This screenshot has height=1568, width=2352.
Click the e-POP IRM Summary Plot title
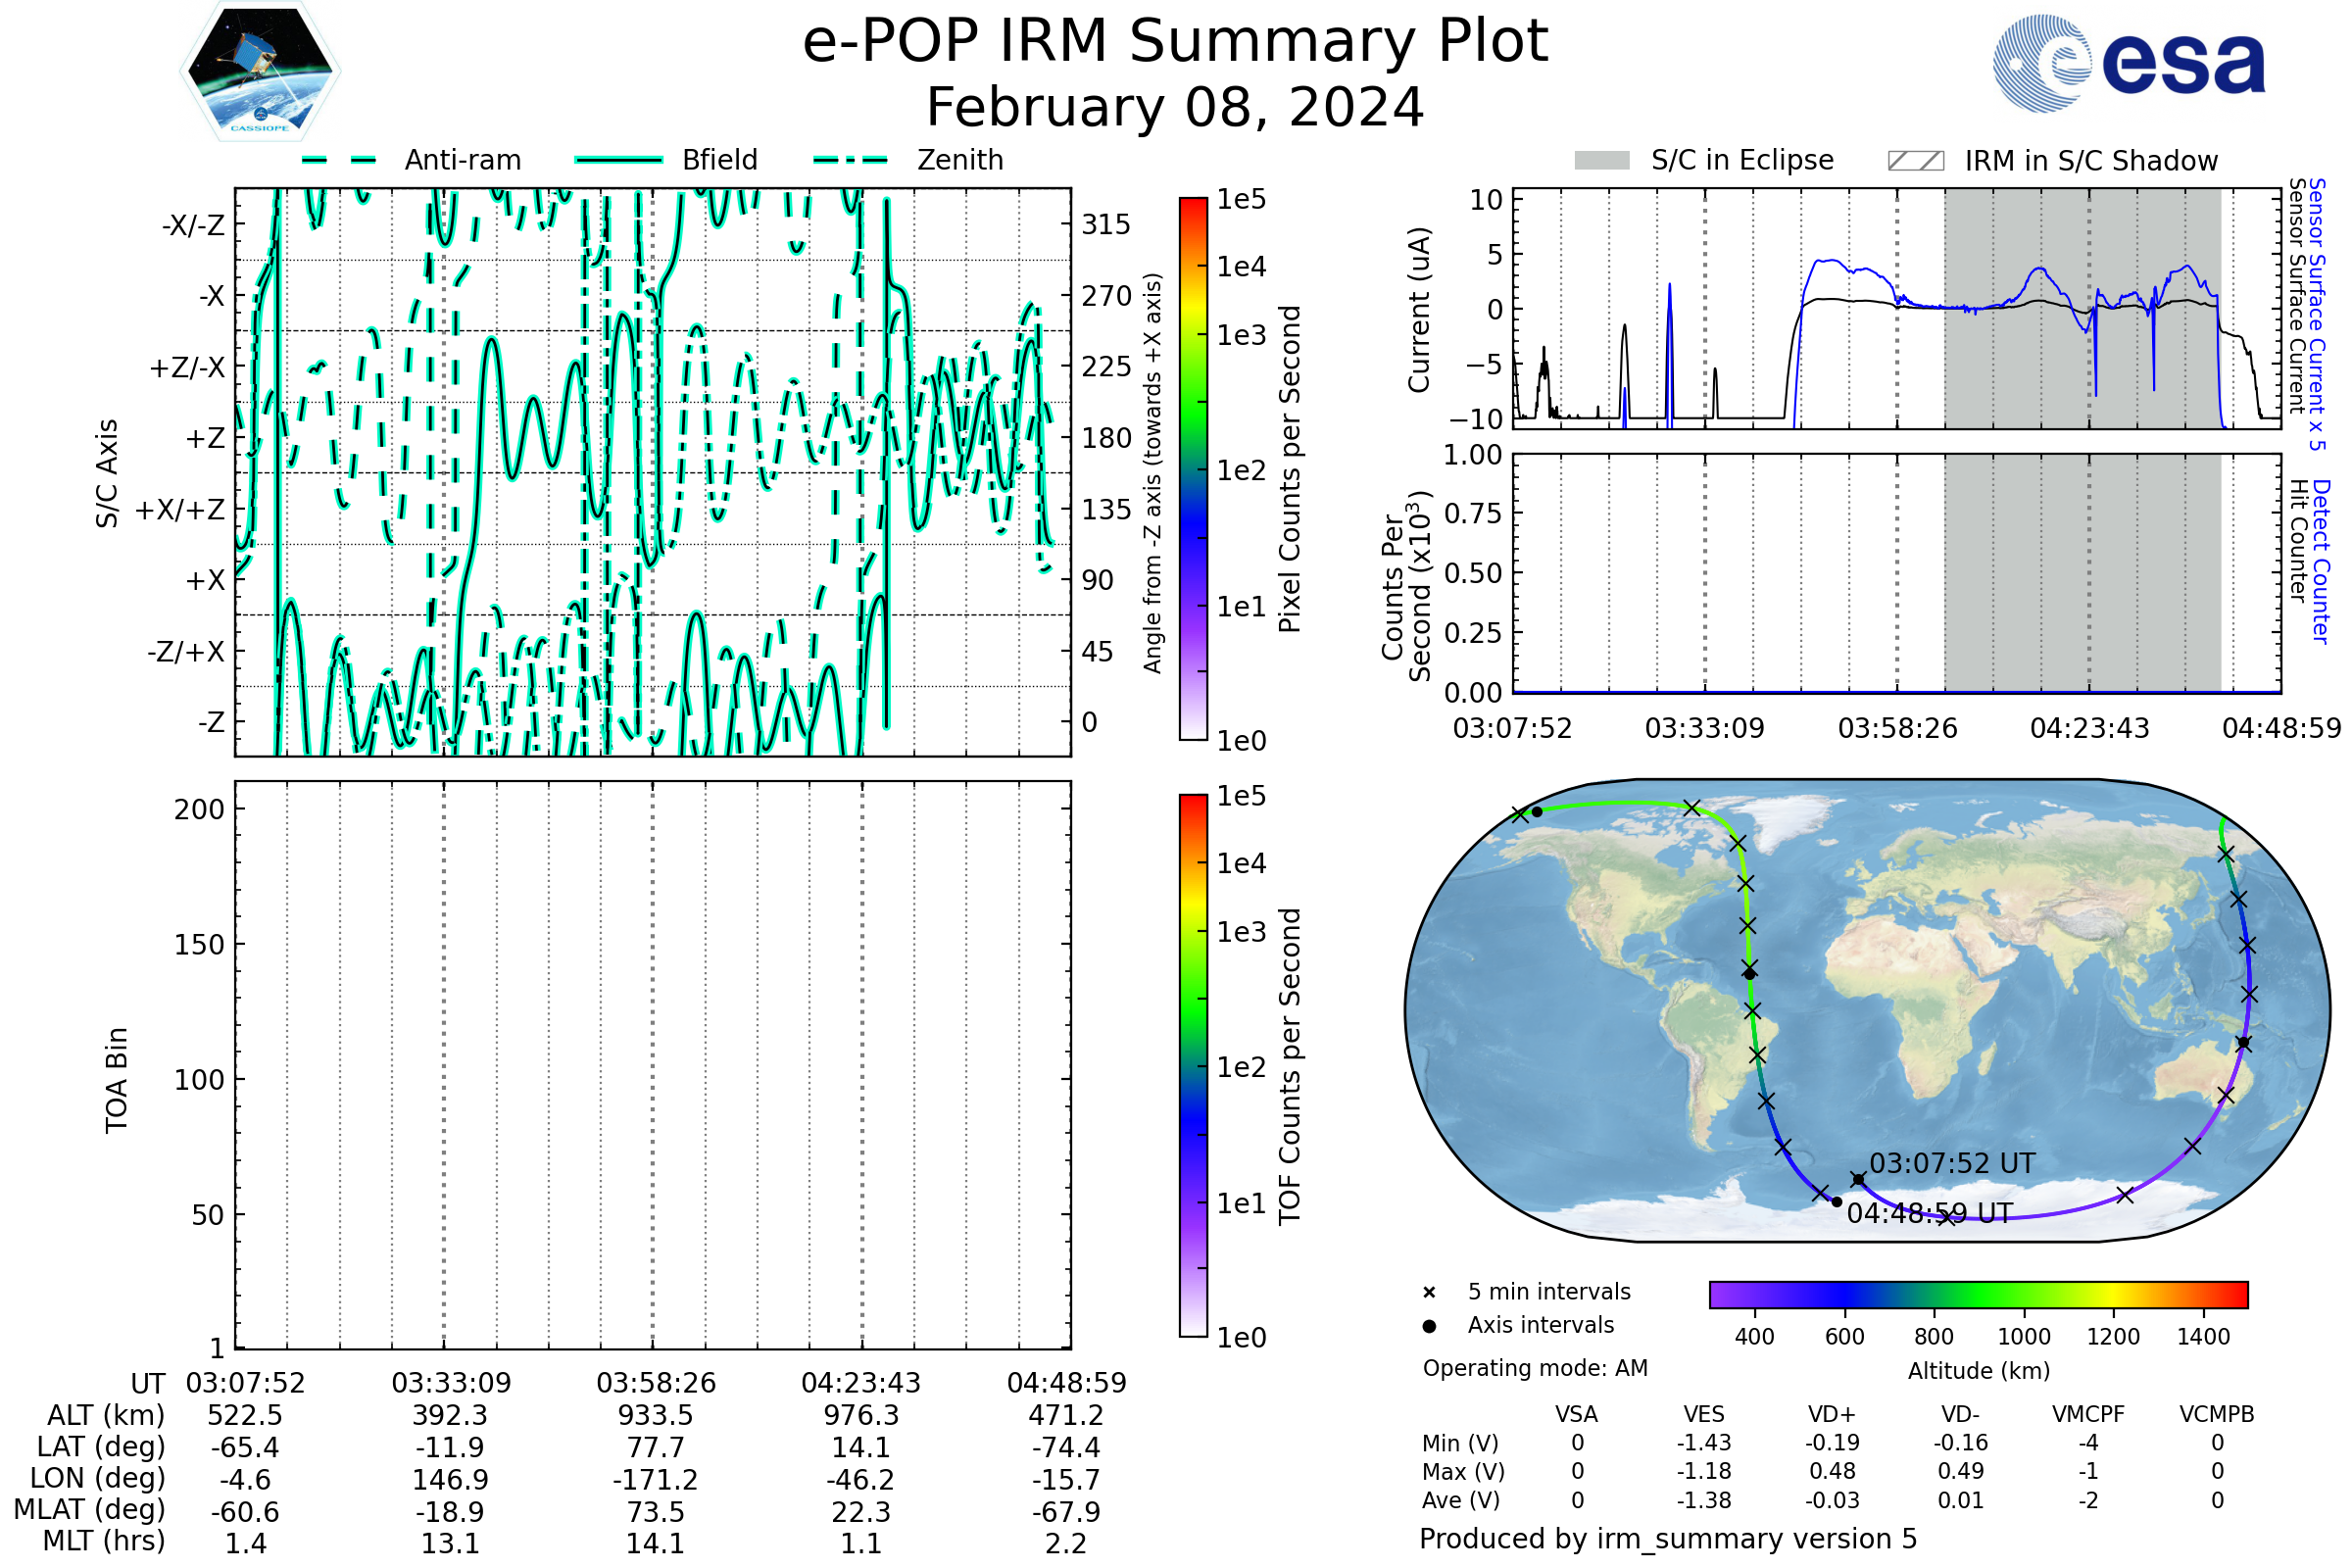coord(1175,42)
